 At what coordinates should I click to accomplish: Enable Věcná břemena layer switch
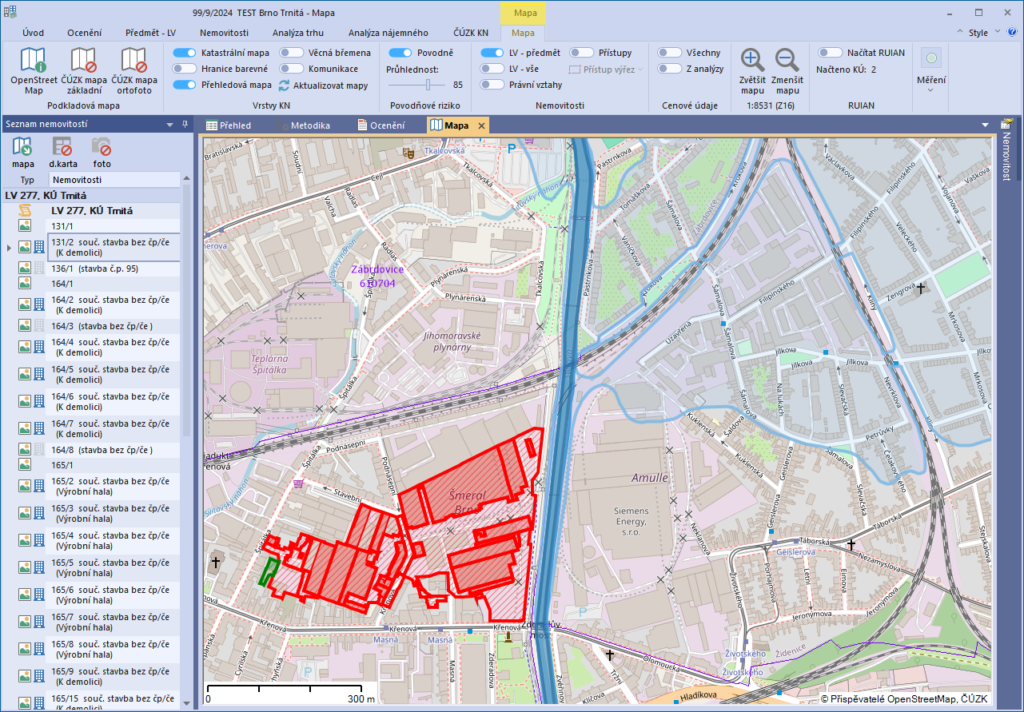point(291,52)
